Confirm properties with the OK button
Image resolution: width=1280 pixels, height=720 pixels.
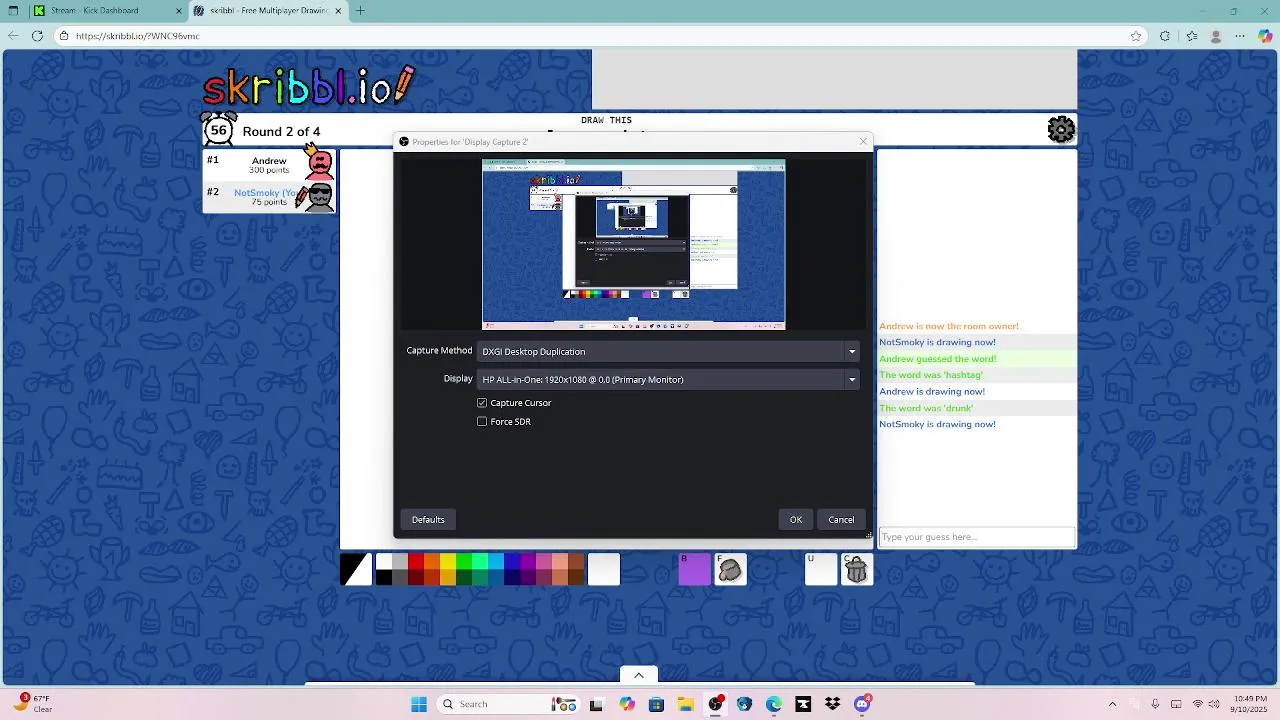click(x=796, y=519)
